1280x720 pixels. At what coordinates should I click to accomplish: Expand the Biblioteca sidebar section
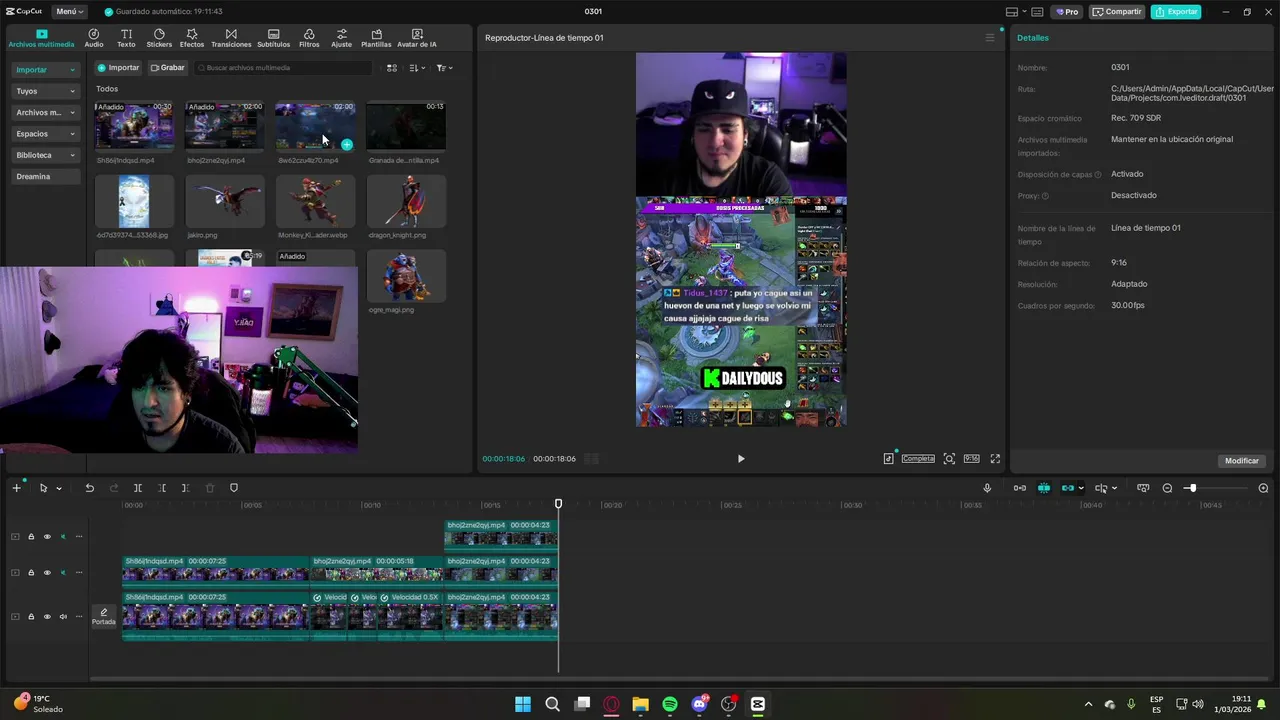click(46, 155)
